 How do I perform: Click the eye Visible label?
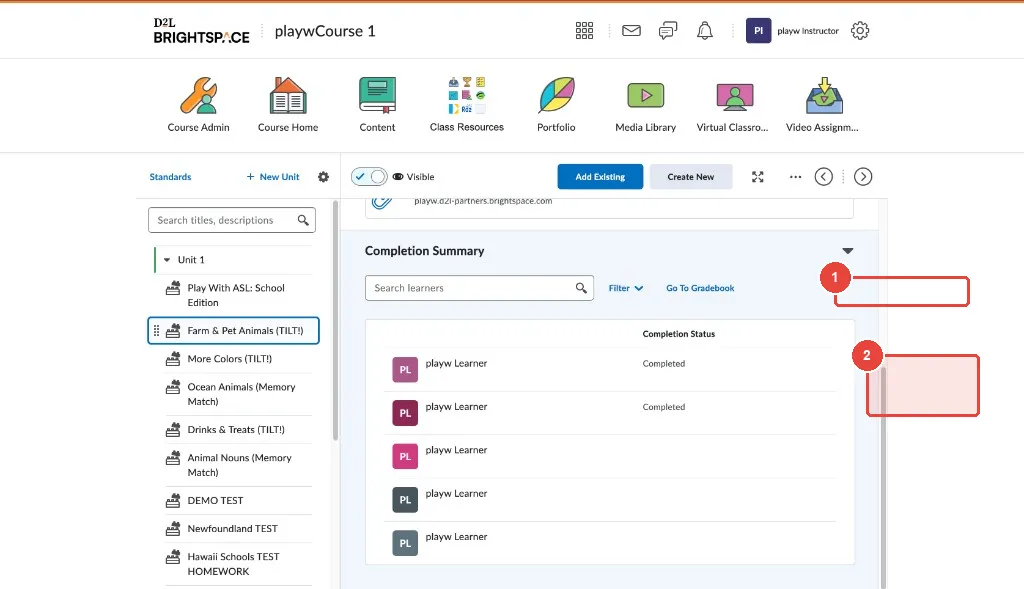(413, 177)
